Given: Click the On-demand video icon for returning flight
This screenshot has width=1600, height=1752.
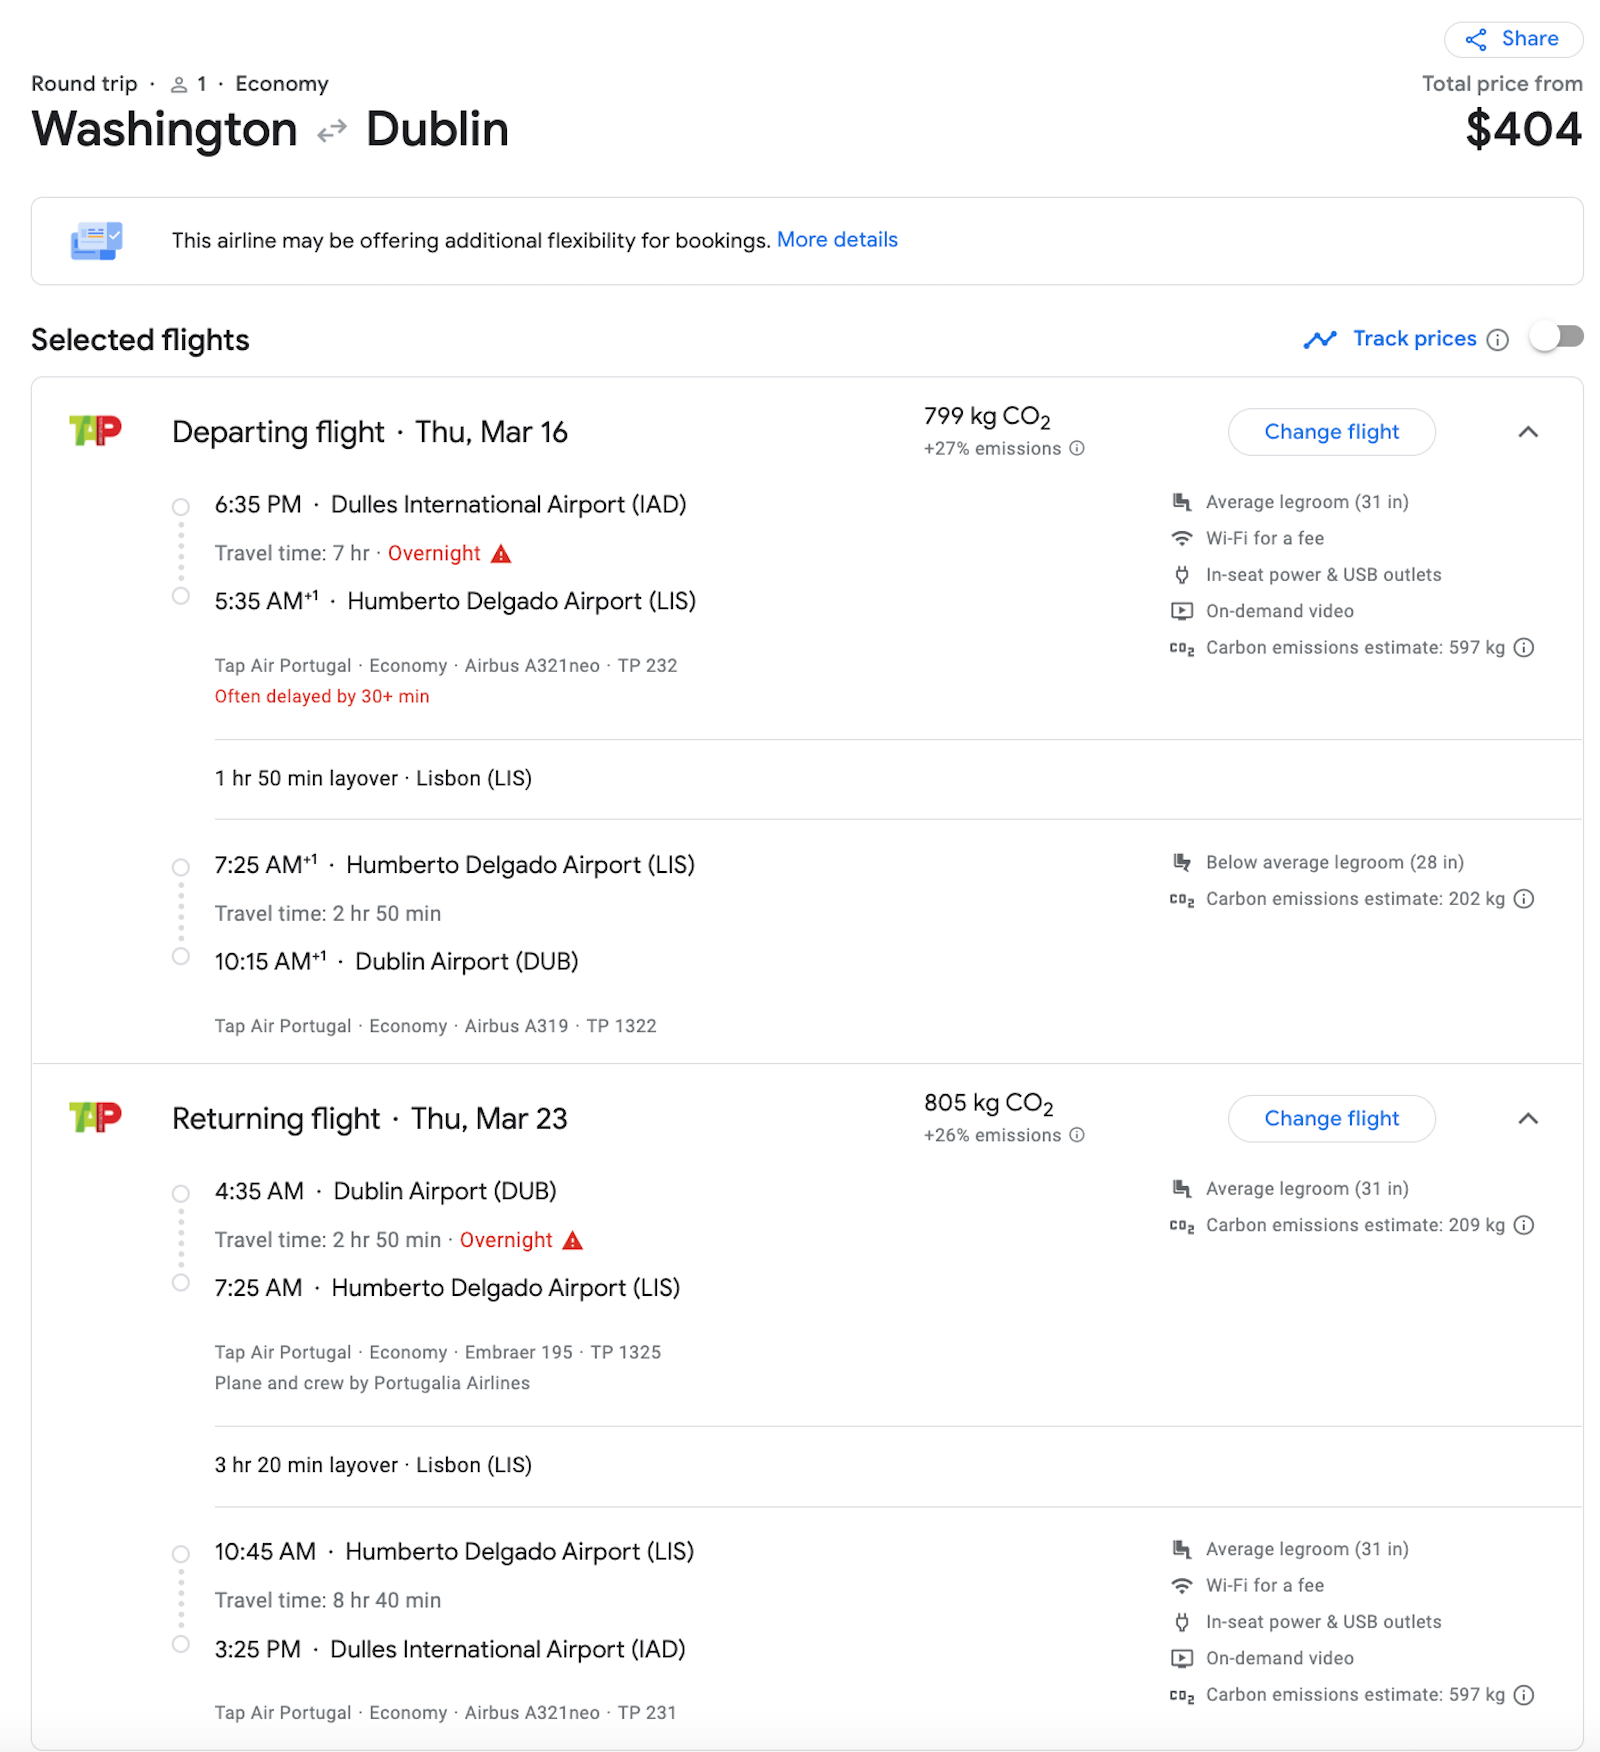Looking at the screenshot, I should tap(1182, 1658).
